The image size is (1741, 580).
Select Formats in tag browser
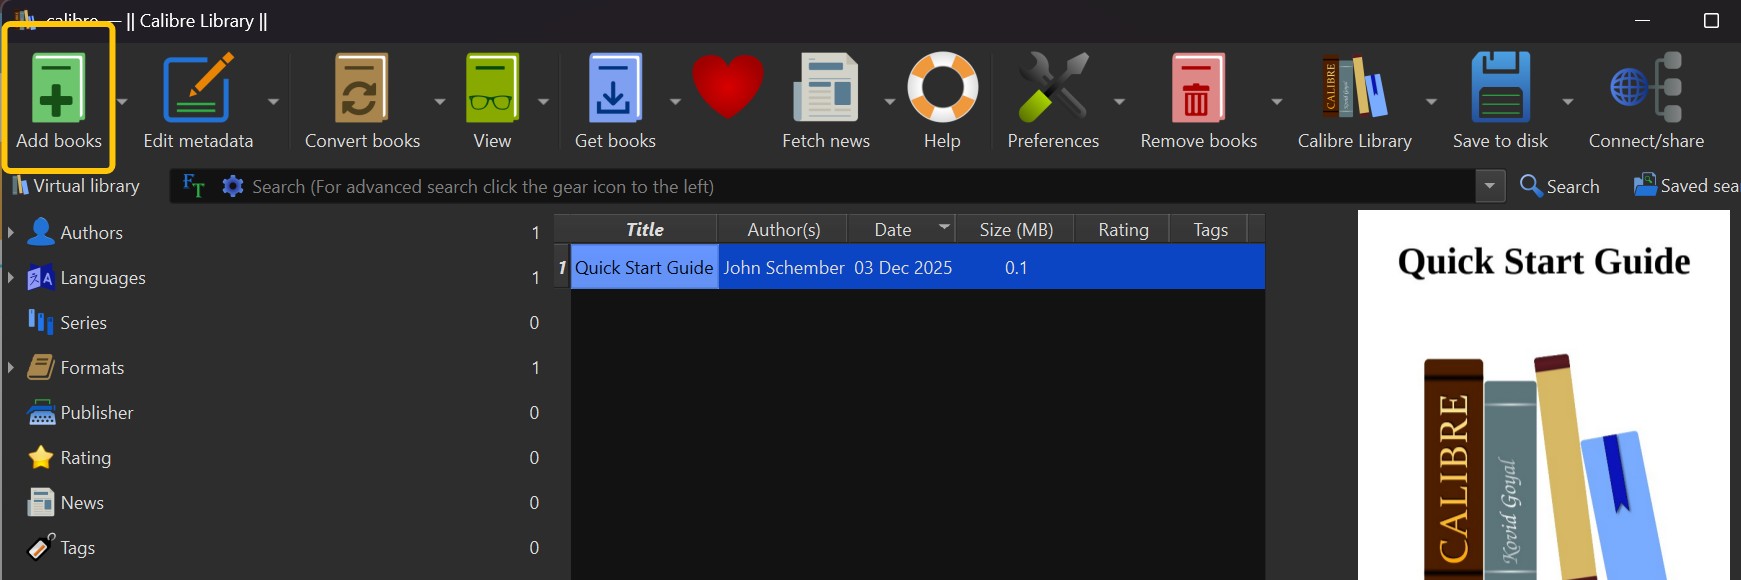click(x=92, y=367)
